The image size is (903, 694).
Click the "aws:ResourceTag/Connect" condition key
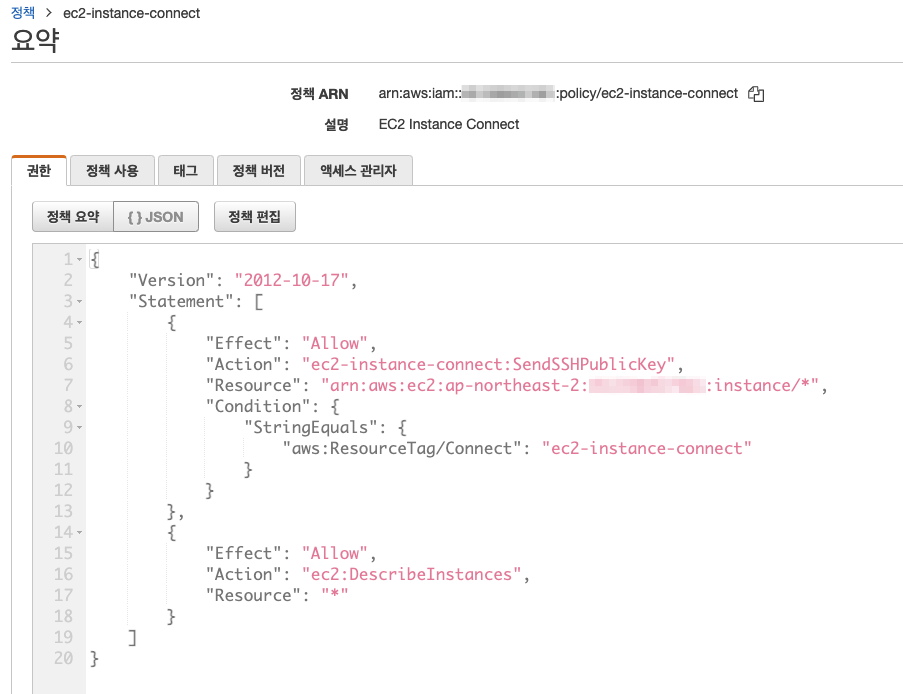pos(402,449)
